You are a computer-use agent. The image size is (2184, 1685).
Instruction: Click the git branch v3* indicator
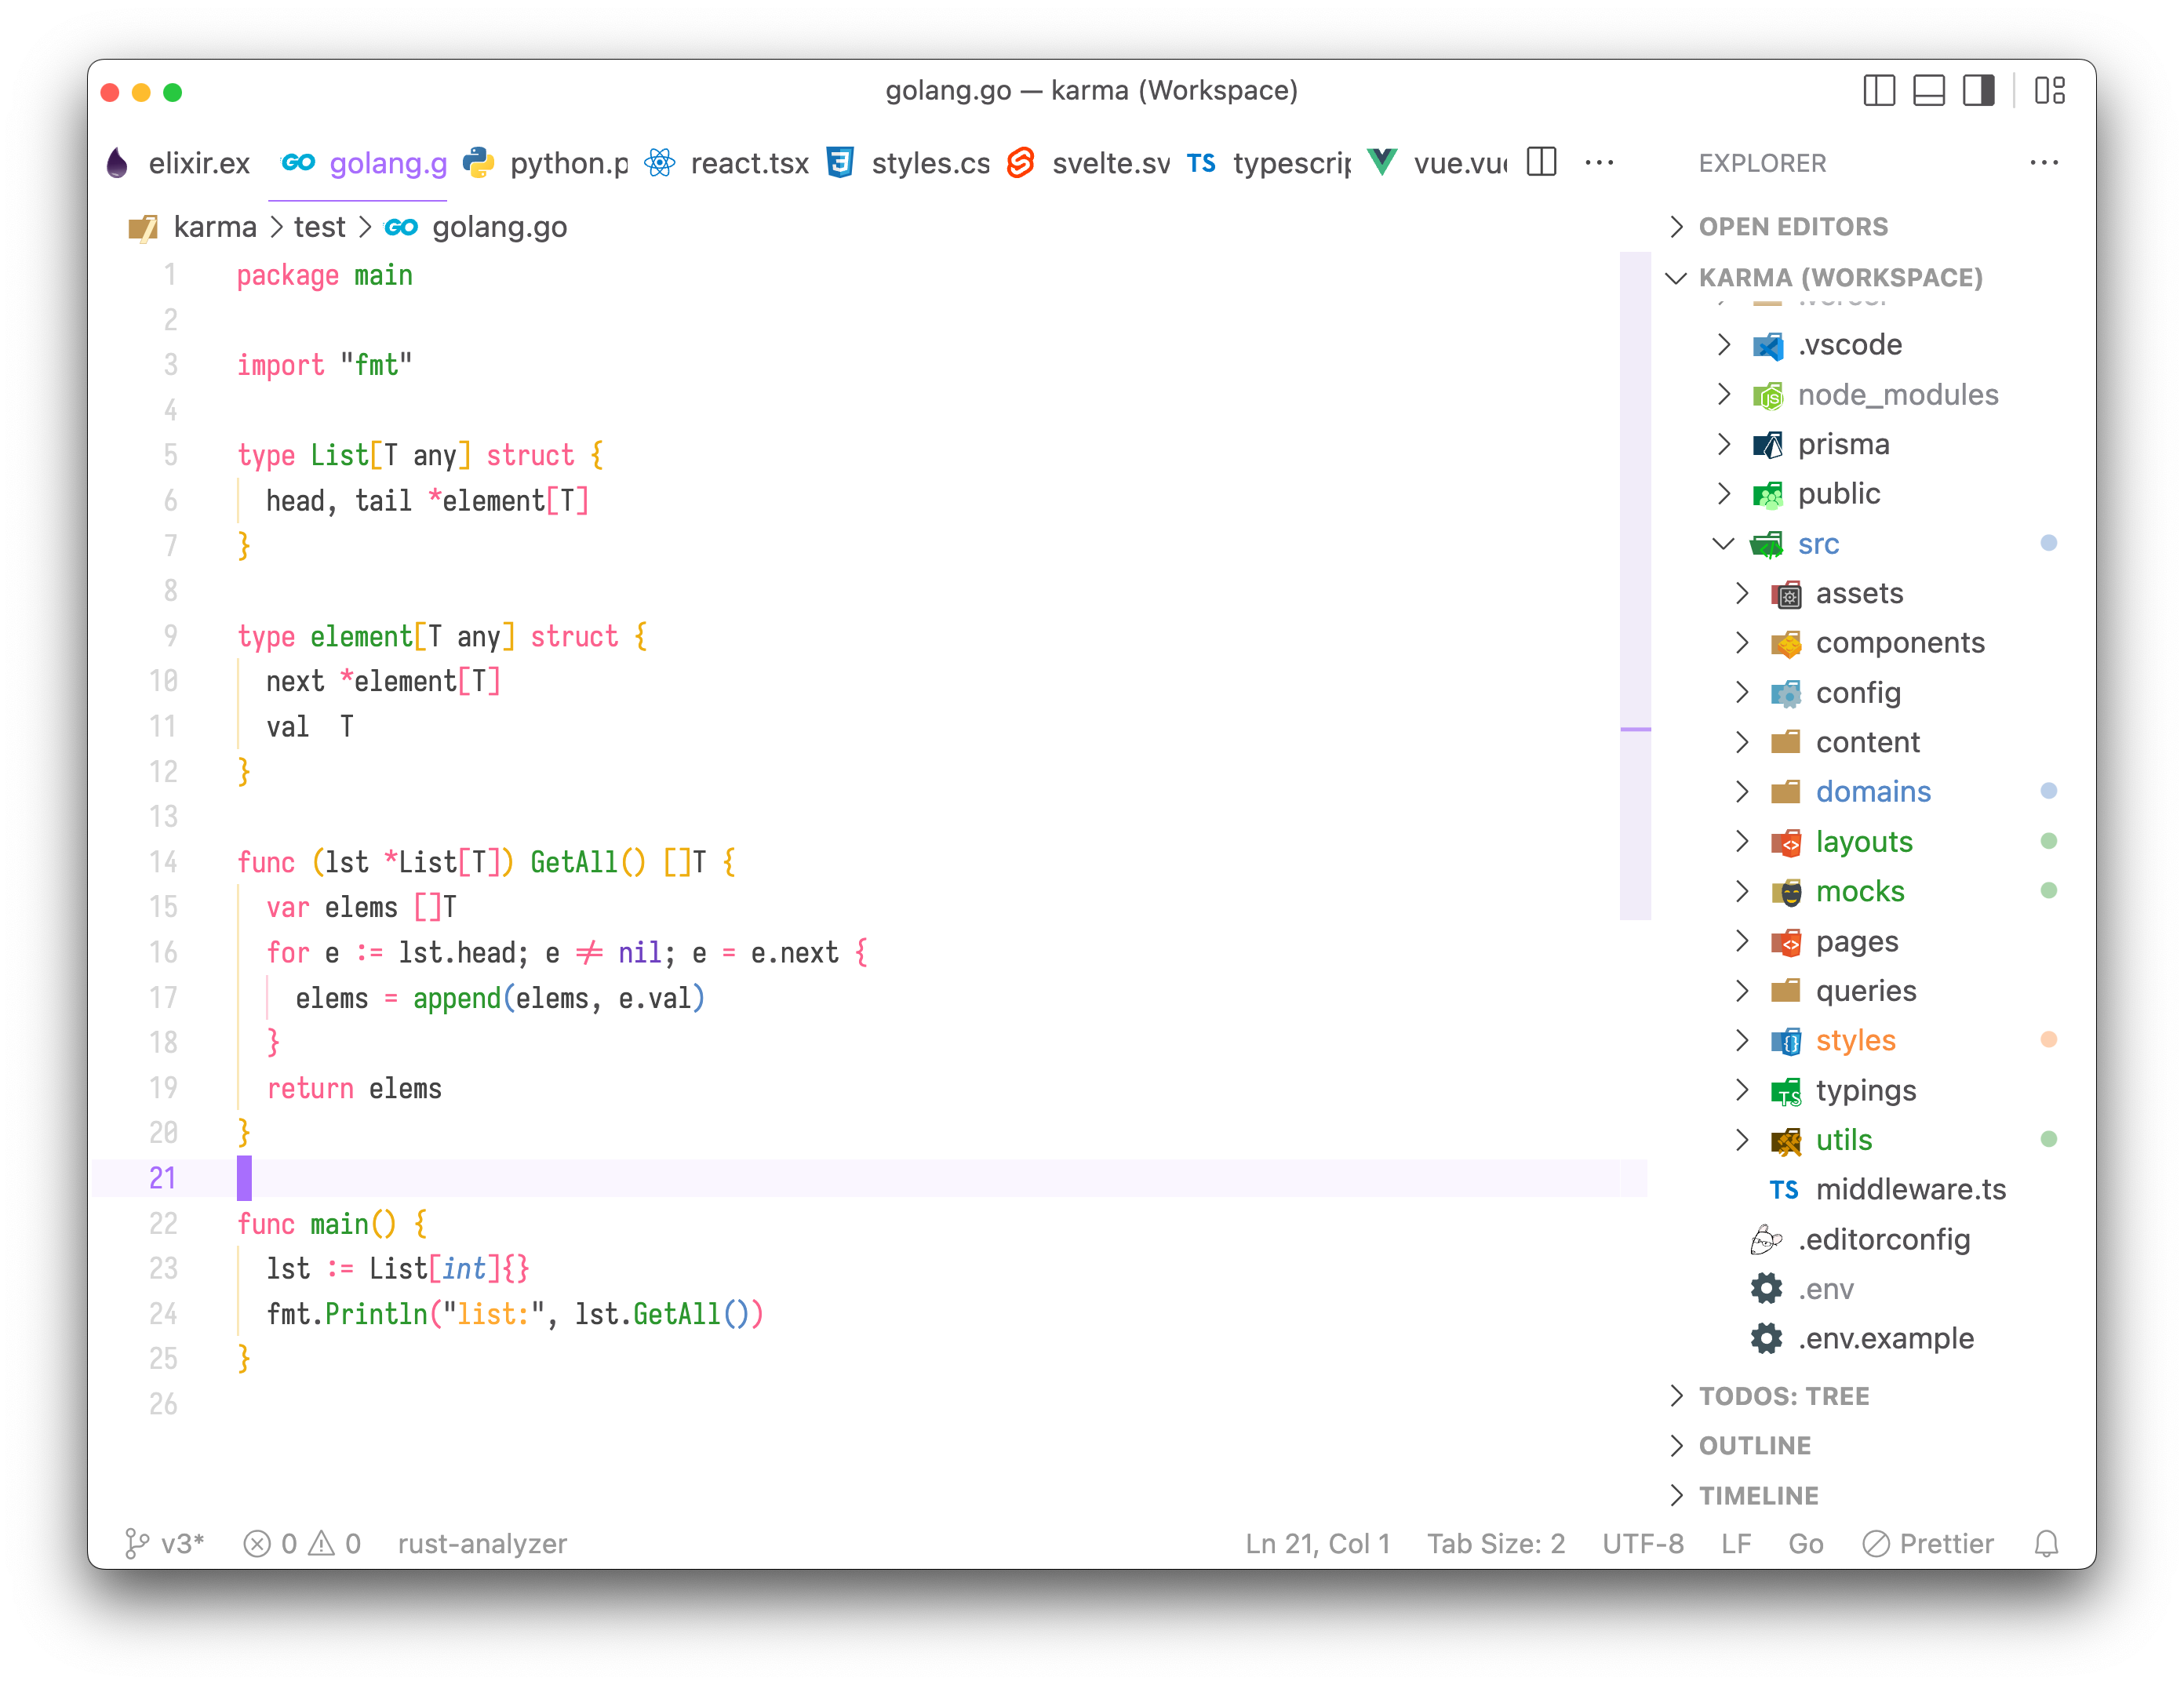tap(165, 1543)
